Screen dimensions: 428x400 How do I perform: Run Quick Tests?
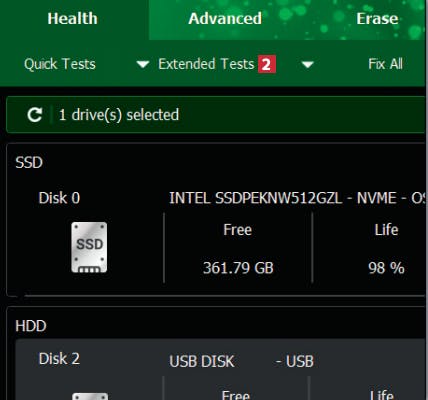tap(60, 64)
